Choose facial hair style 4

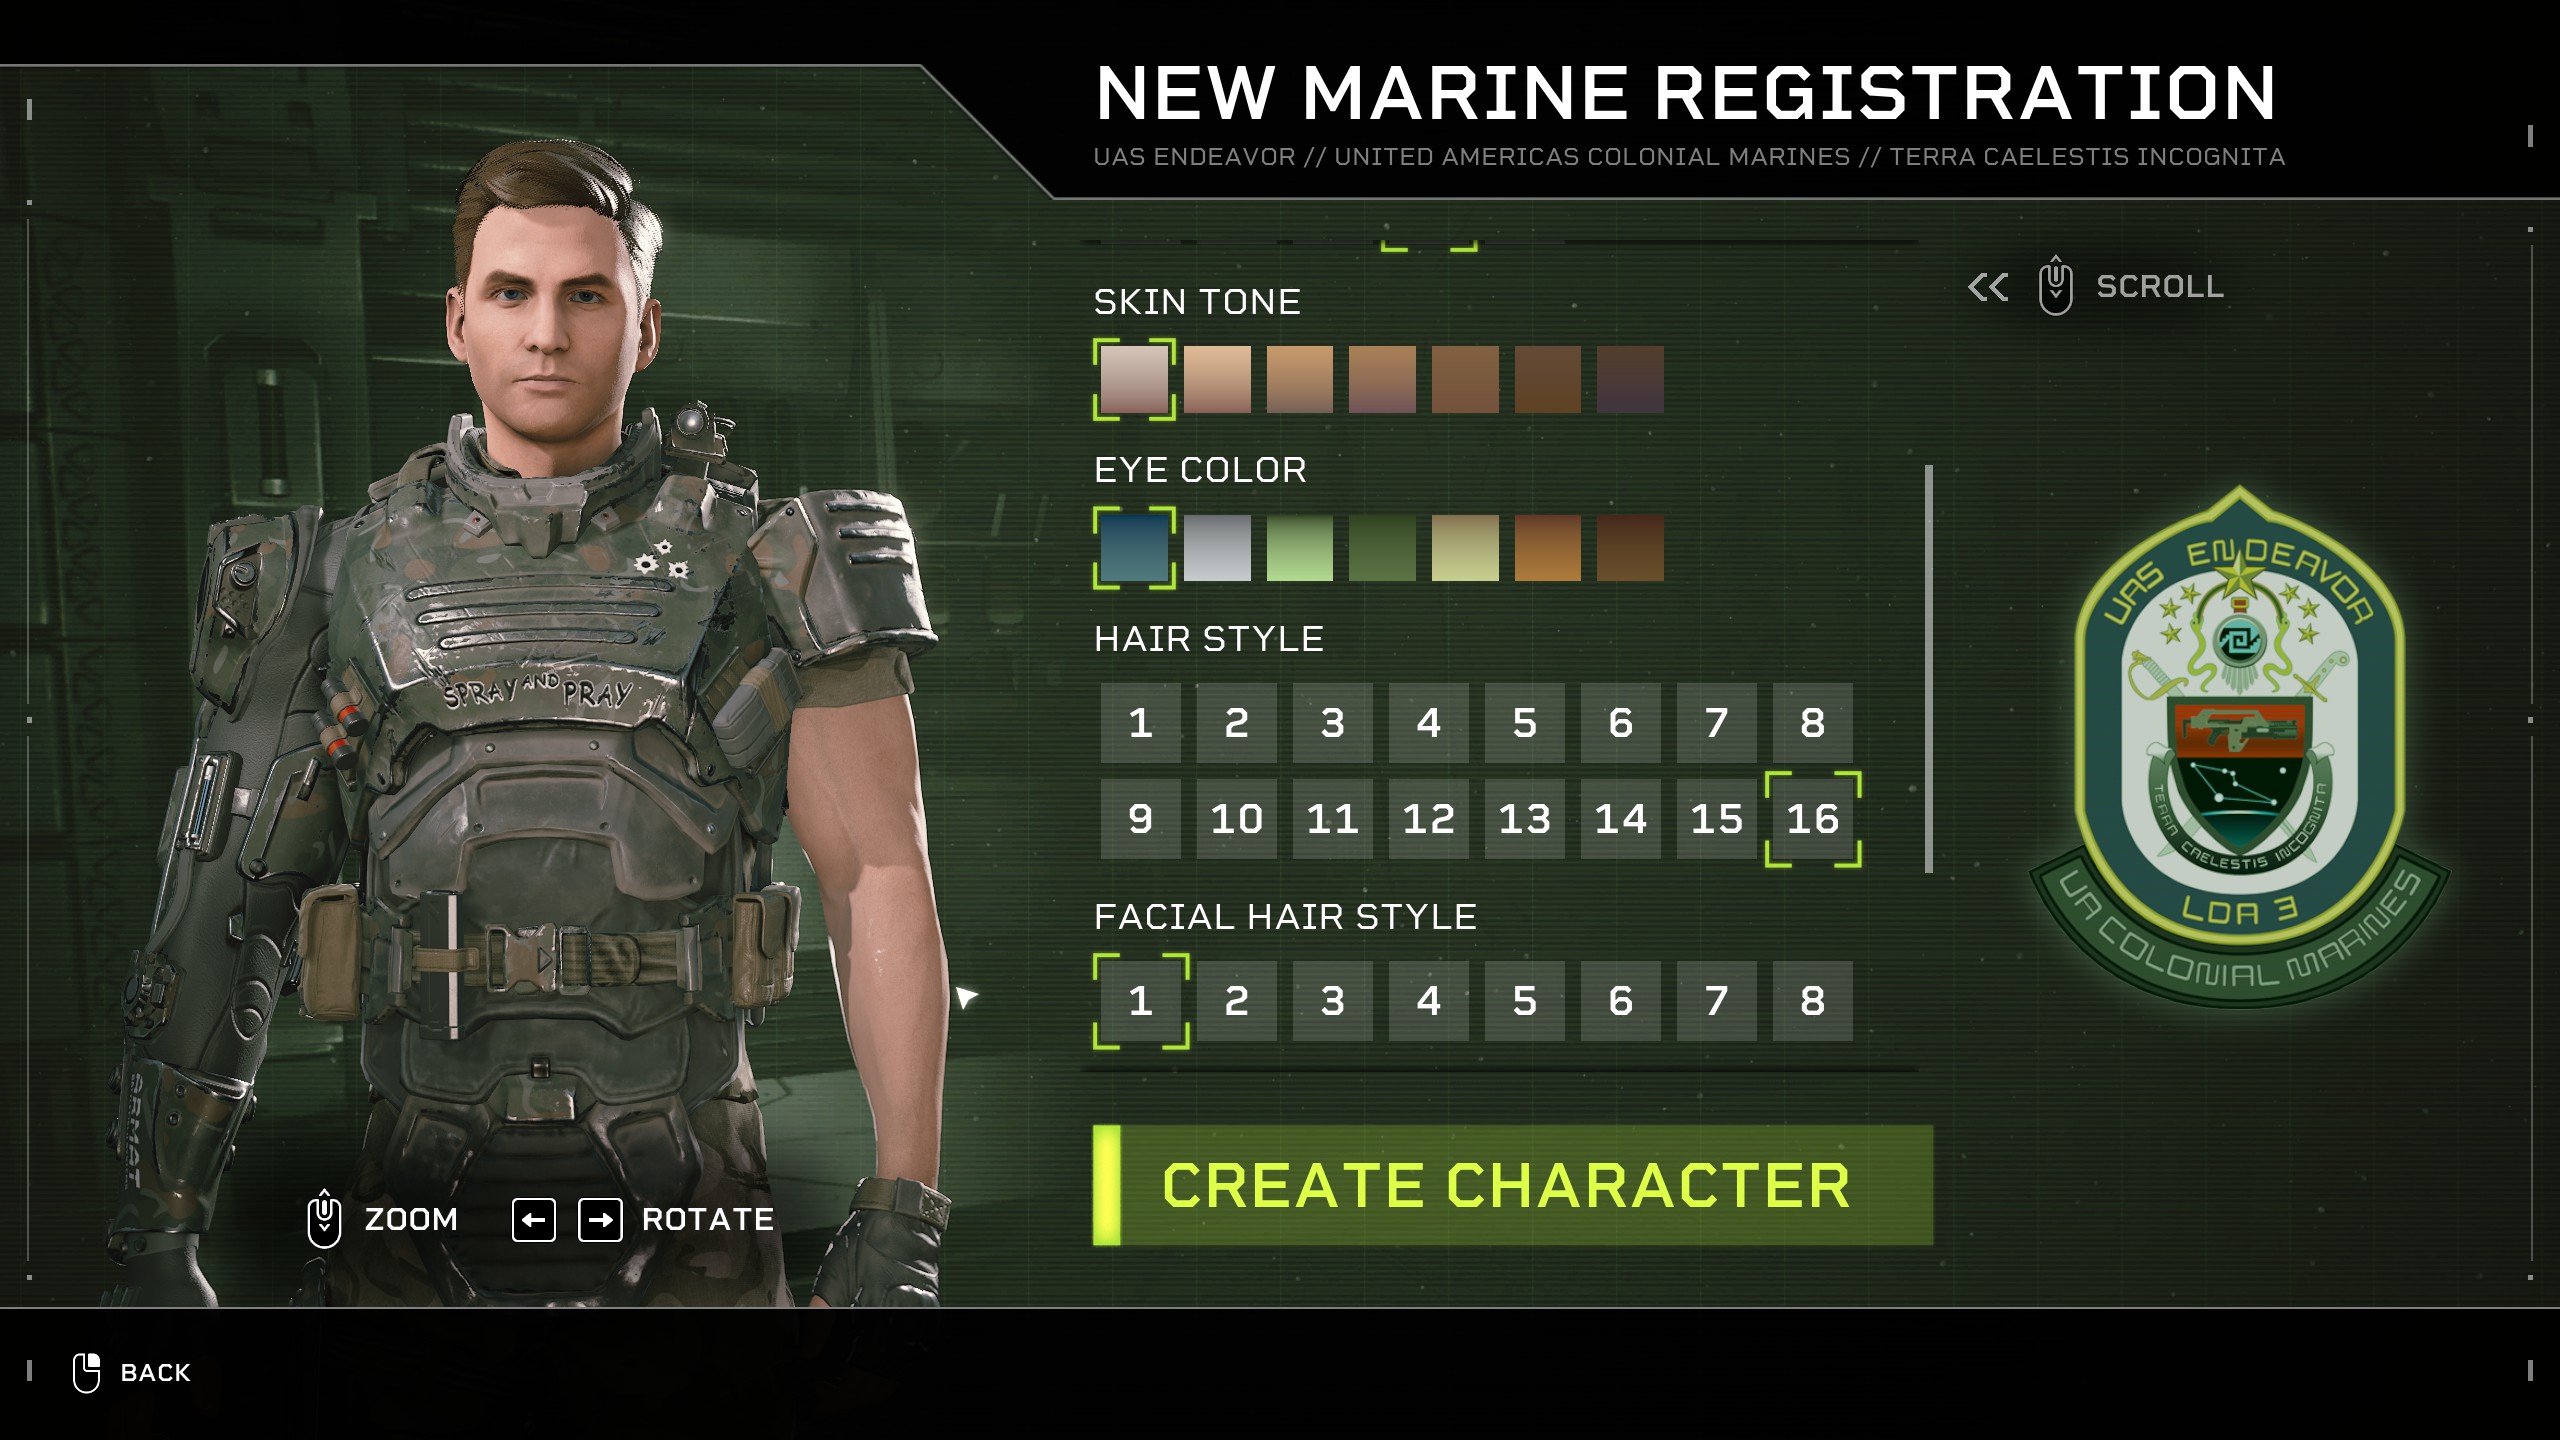[1428, 1001]
